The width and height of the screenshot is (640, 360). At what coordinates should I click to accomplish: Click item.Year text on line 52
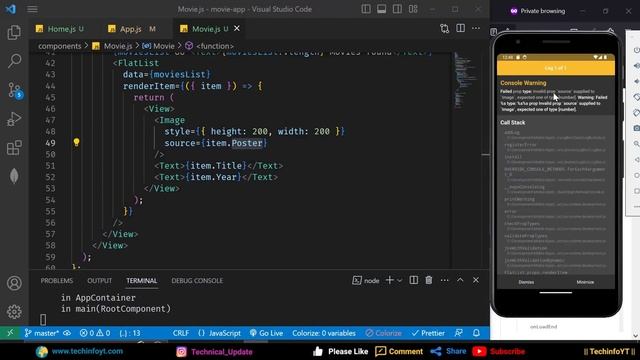pyautogui.click(x=213, y=177)
